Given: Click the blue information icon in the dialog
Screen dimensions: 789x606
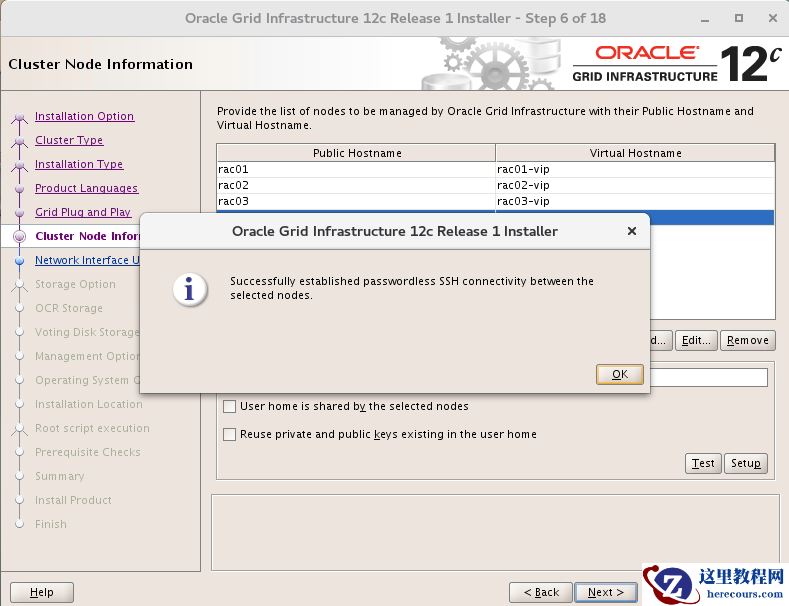Looking at the screenshot, I should pos(190,289).
